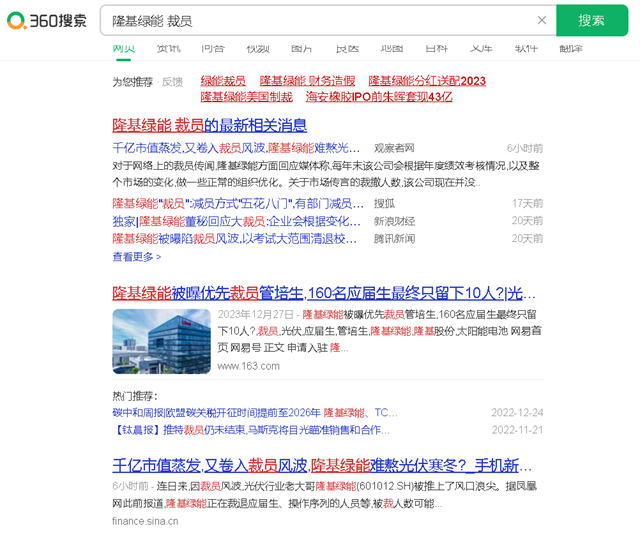
Task: Open the 翻译 tab
Action: pyautogui.click(x=571, y=49)
